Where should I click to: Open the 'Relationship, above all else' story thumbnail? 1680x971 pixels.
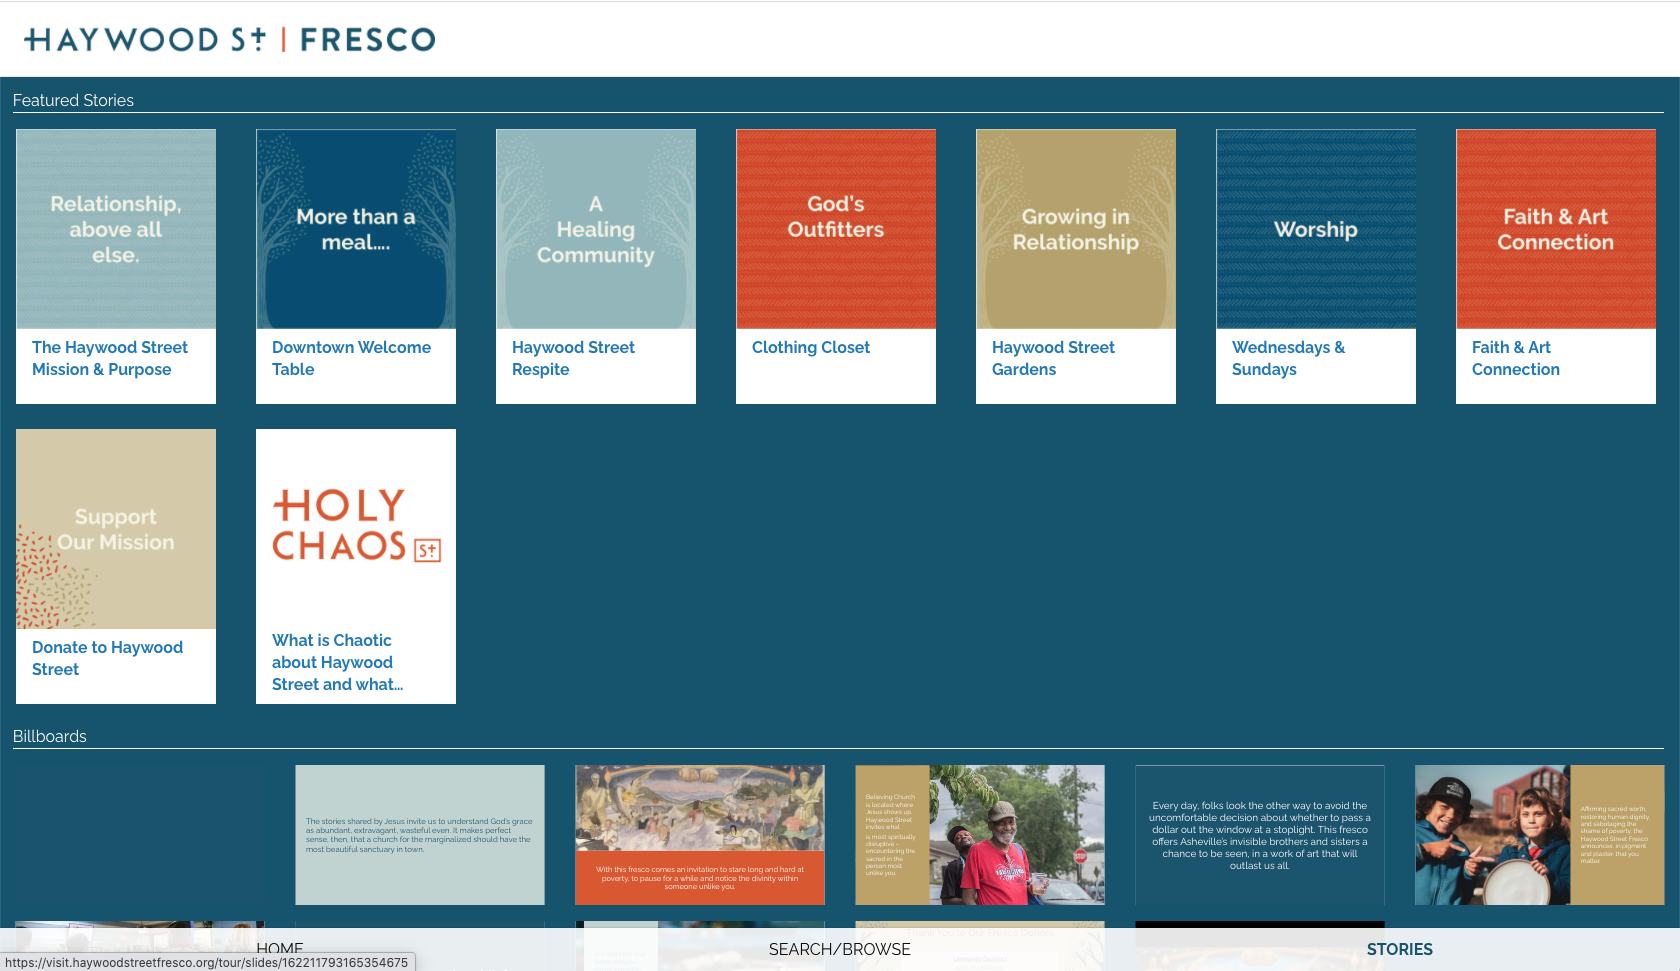click(x=116, y=229)
